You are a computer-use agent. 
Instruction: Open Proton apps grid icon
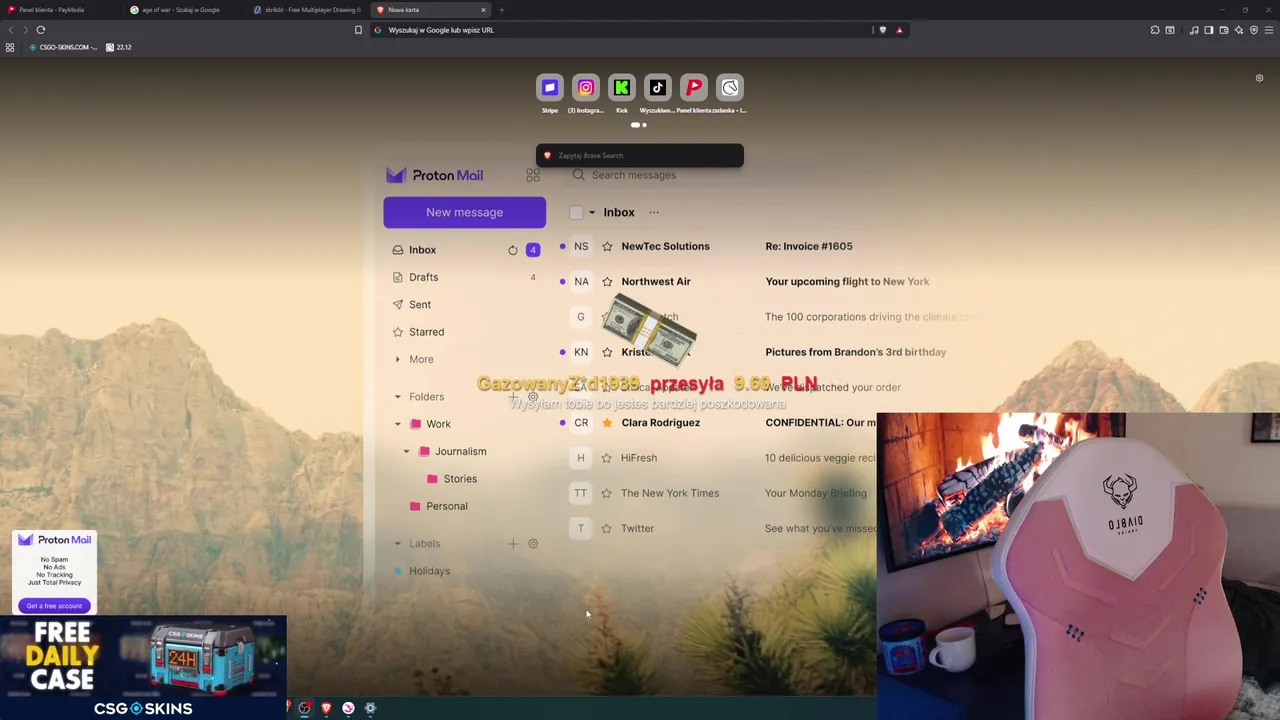pos(533,175)
